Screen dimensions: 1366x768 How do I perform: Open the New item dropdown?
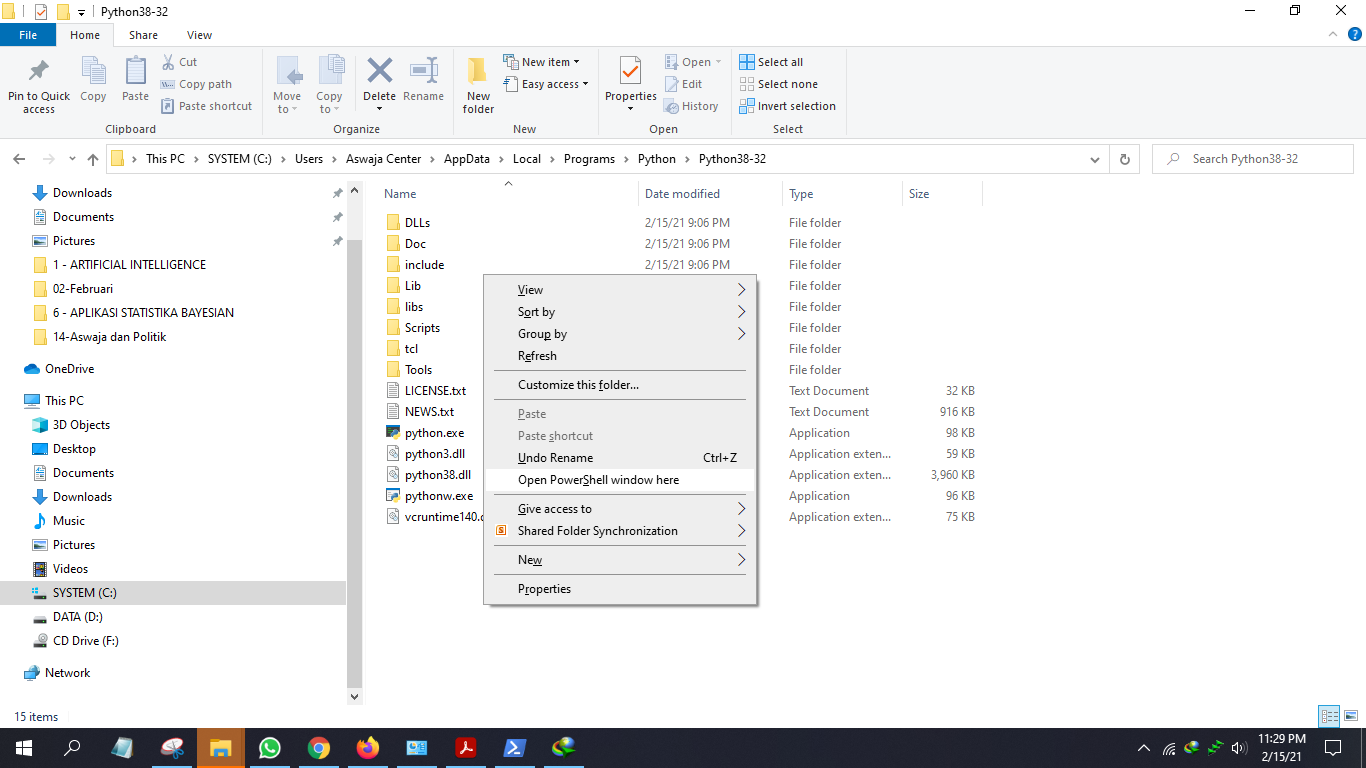coord(543,61)
